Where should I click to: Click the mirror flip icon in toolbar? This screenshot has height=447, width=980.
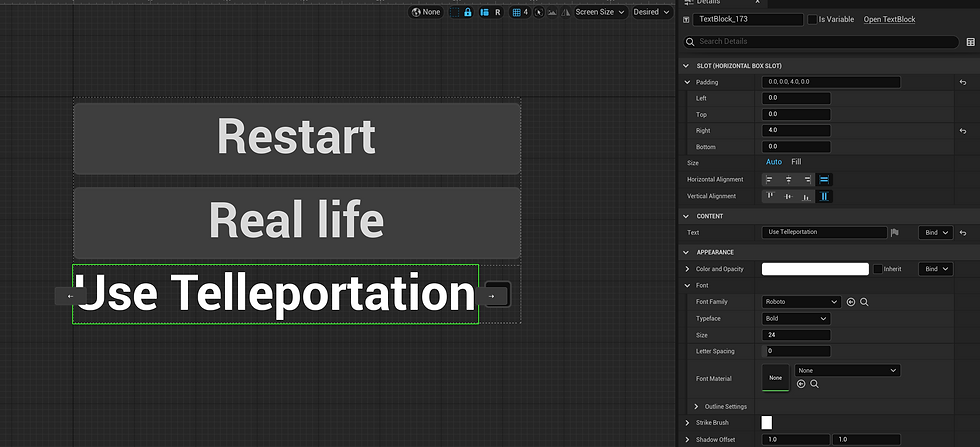point(565,12)
